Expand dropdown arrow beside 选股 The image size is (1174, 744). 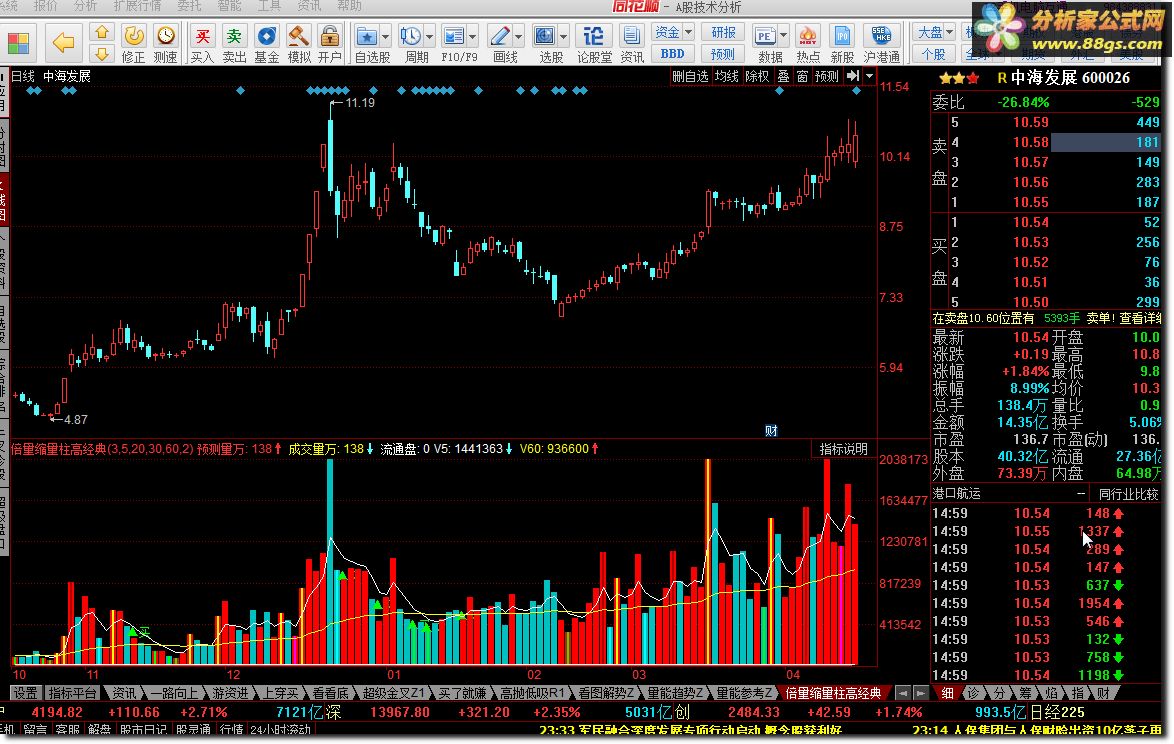[x=563, y=36]
